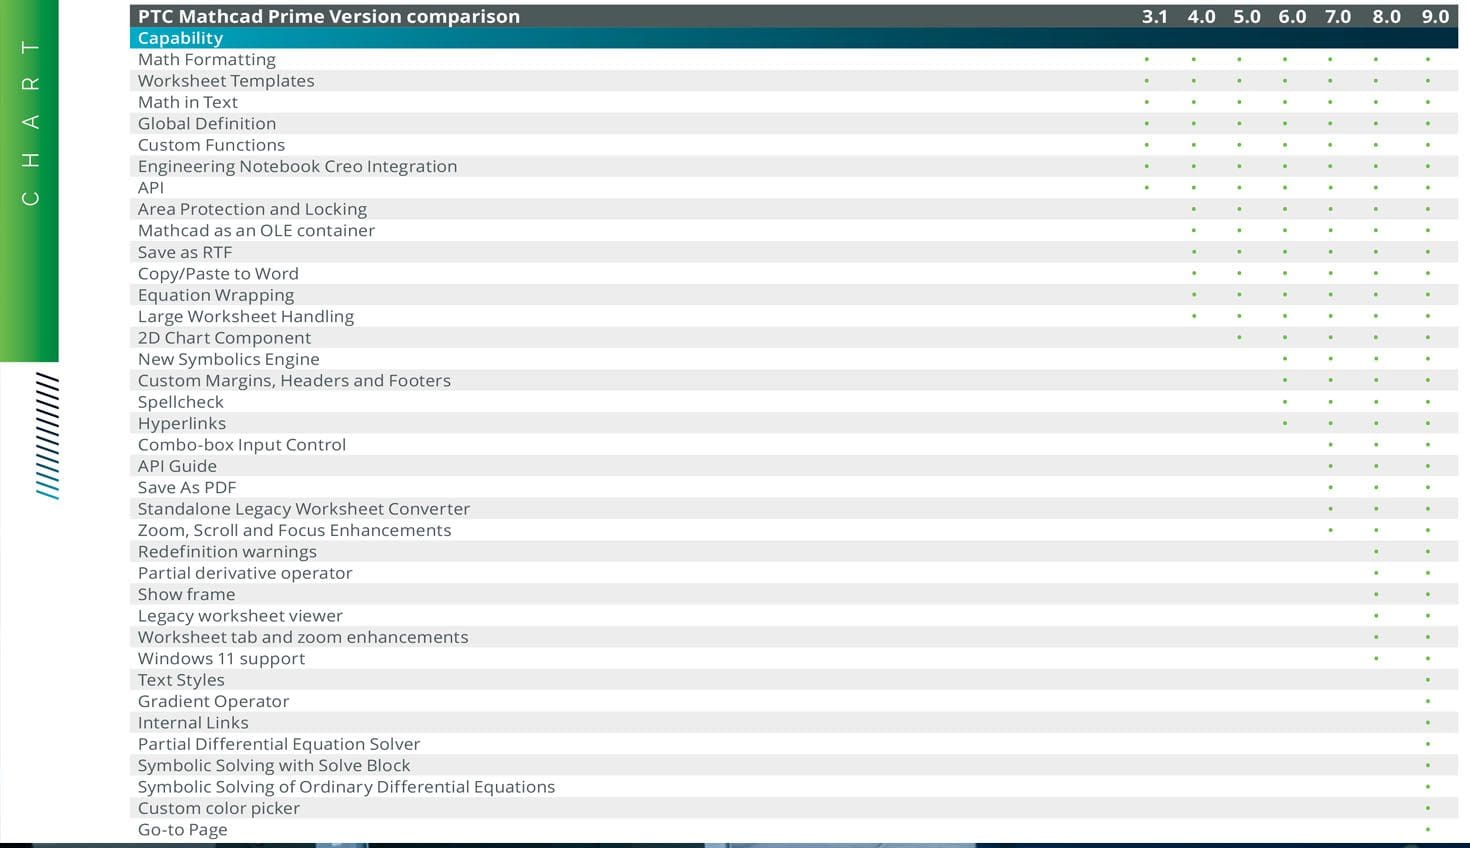The image size is (1470, 848).
Task: Click 'Partial derivative operator' row label
Action: click(x=245, y=573)
